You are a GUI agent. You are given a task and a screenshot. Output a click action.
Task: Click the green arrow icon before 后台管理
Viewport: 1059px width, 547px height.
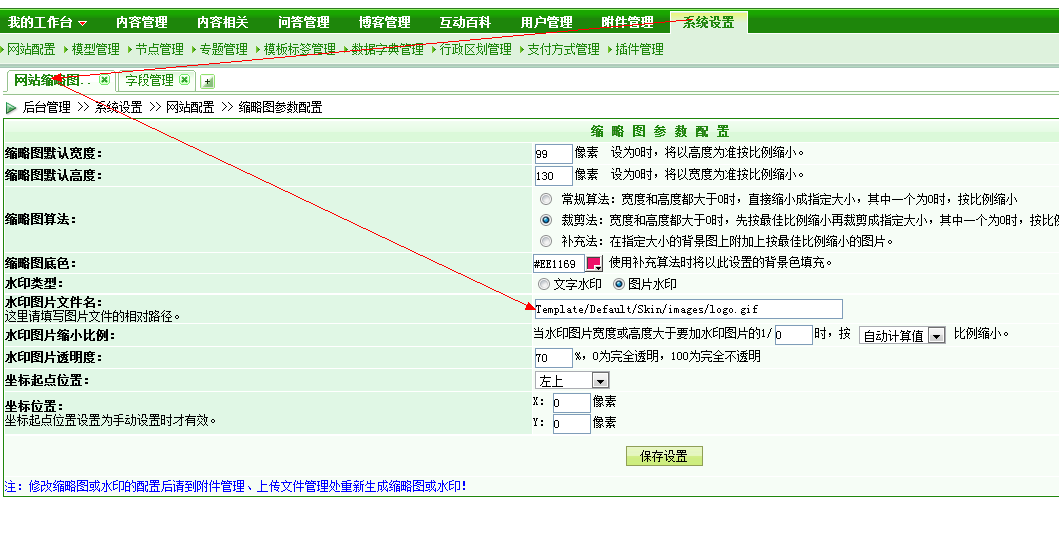pos(11,108)
